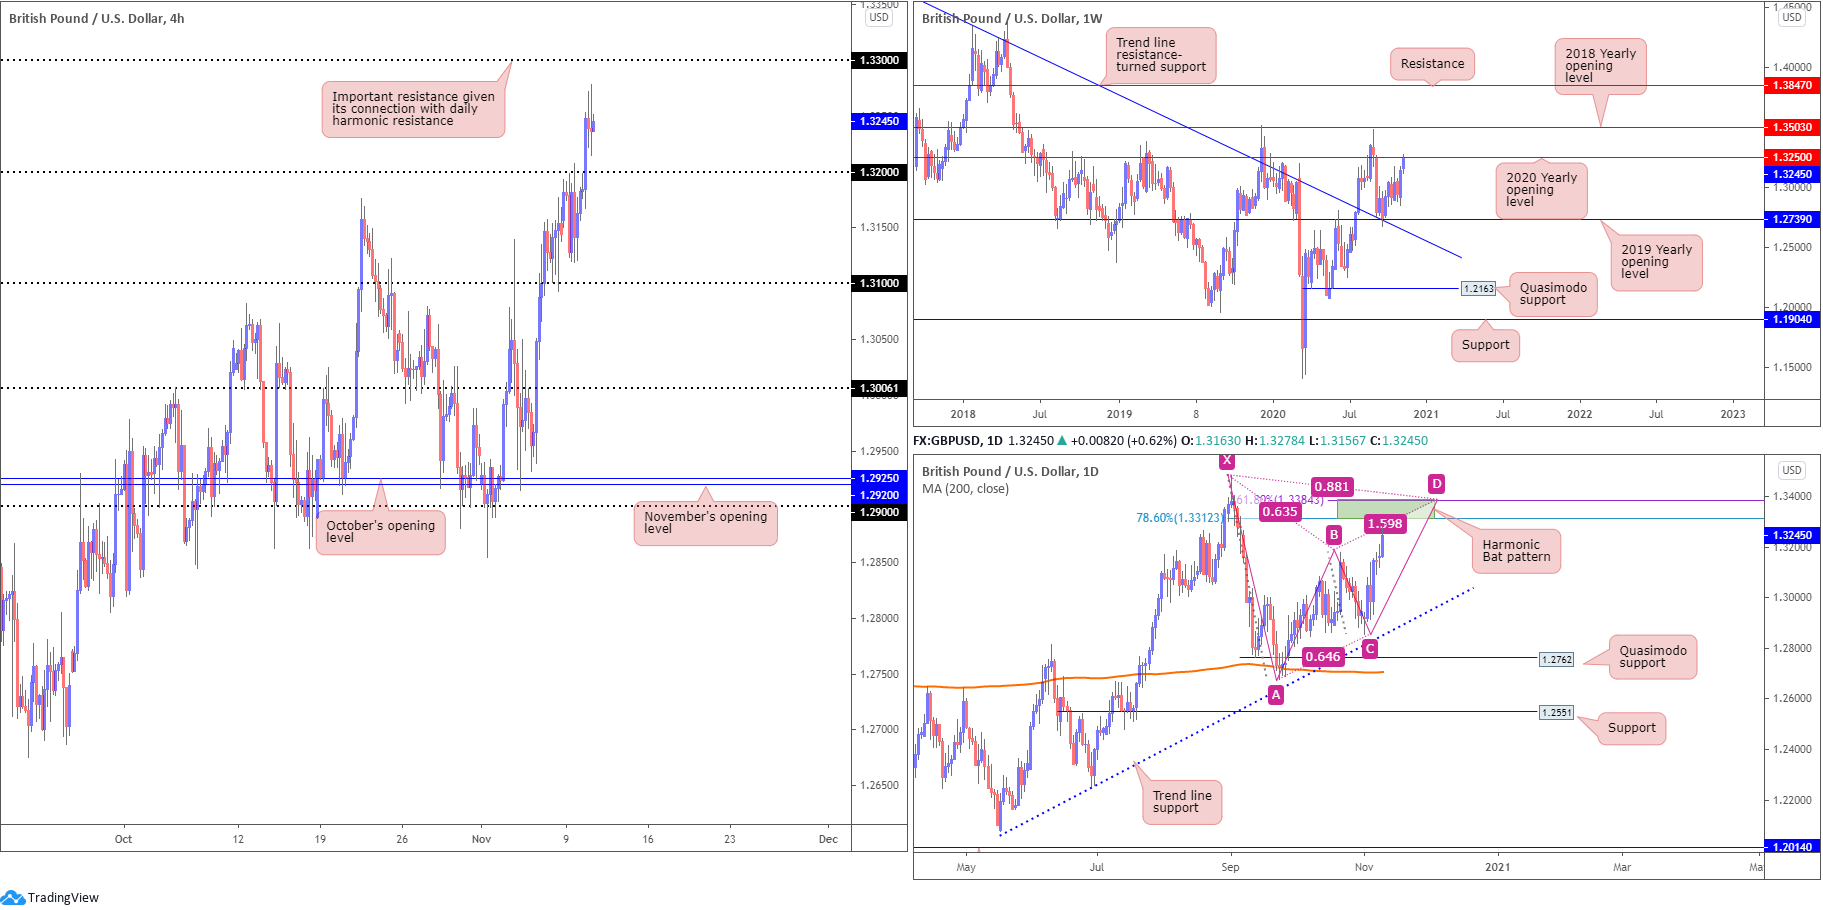The image size is (1823, 910).
Task: Click the May date on daily time axis
Action: coord(966,867)
